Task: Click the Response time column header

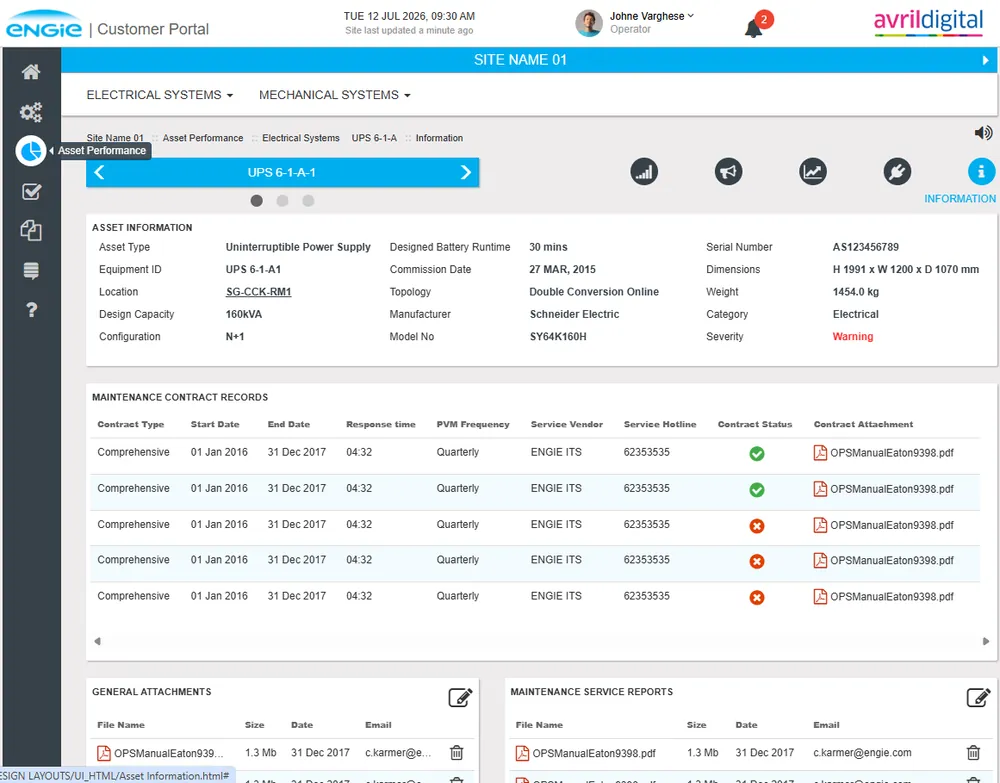Action: coord(381,424)
